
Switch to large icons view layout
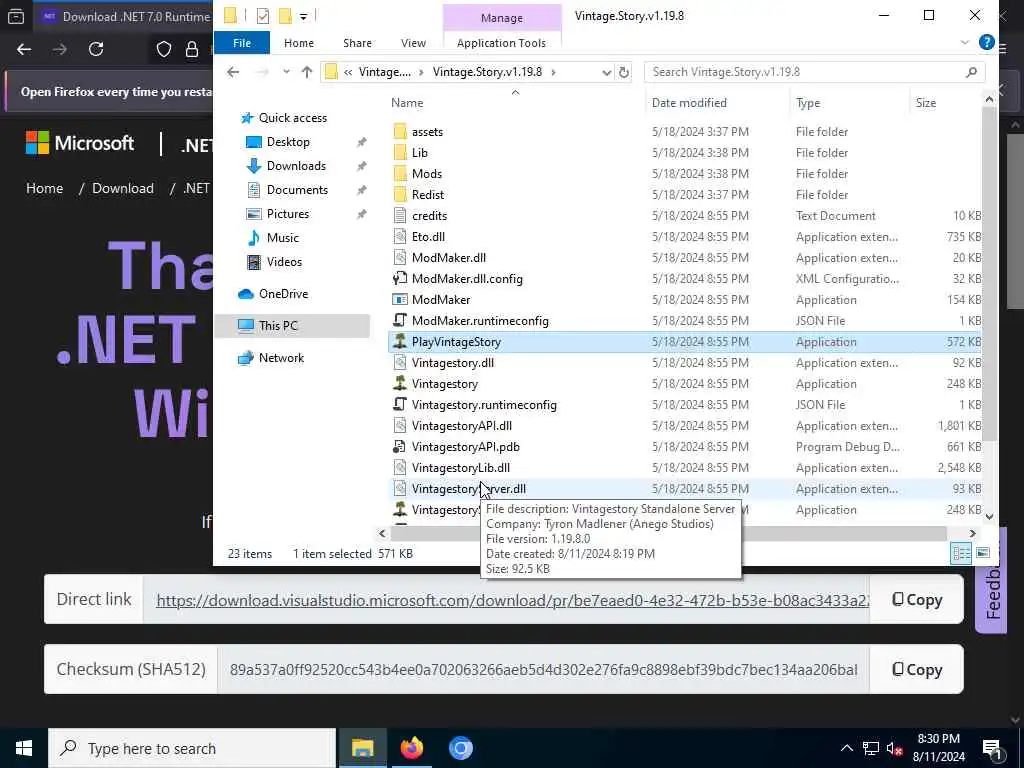coord(983,554)
